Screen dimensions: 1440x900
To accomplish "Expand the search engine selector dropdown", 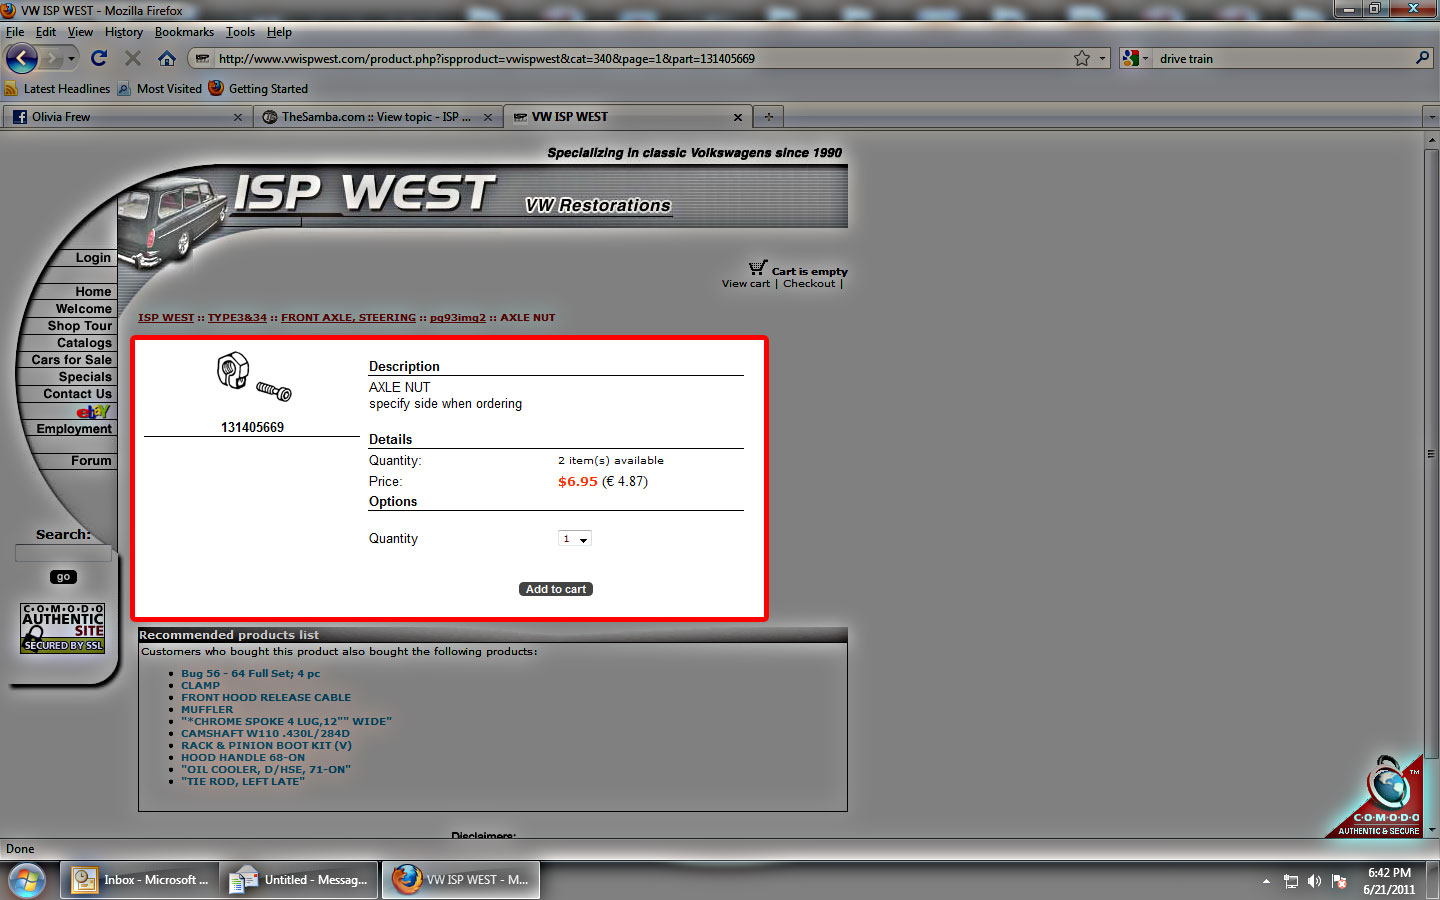I will [1136, 59].
